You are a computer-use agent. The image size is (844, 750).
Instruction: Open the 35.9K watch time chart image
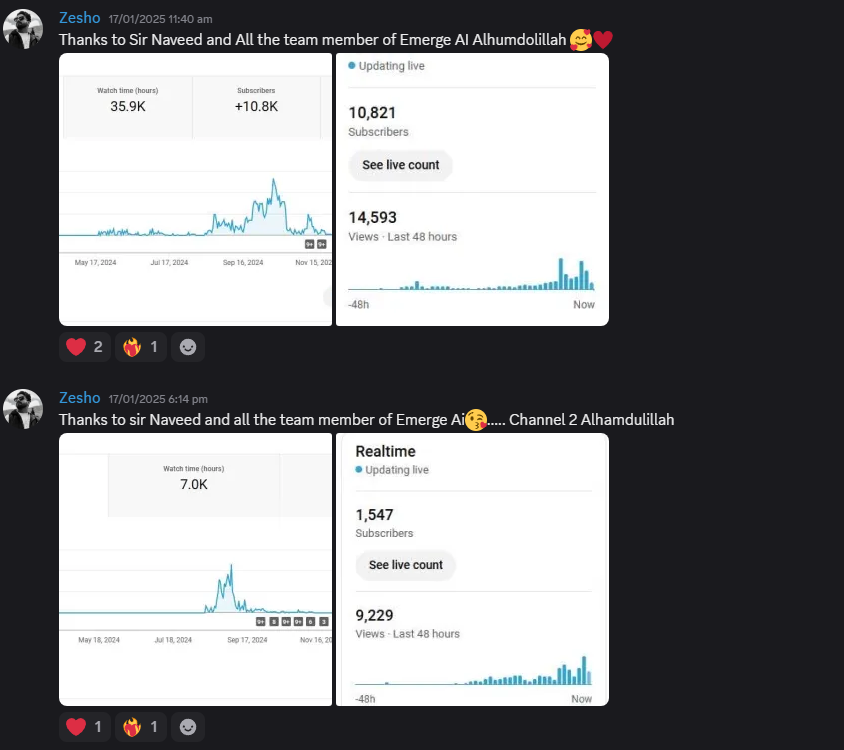click(x=195, y=189)
